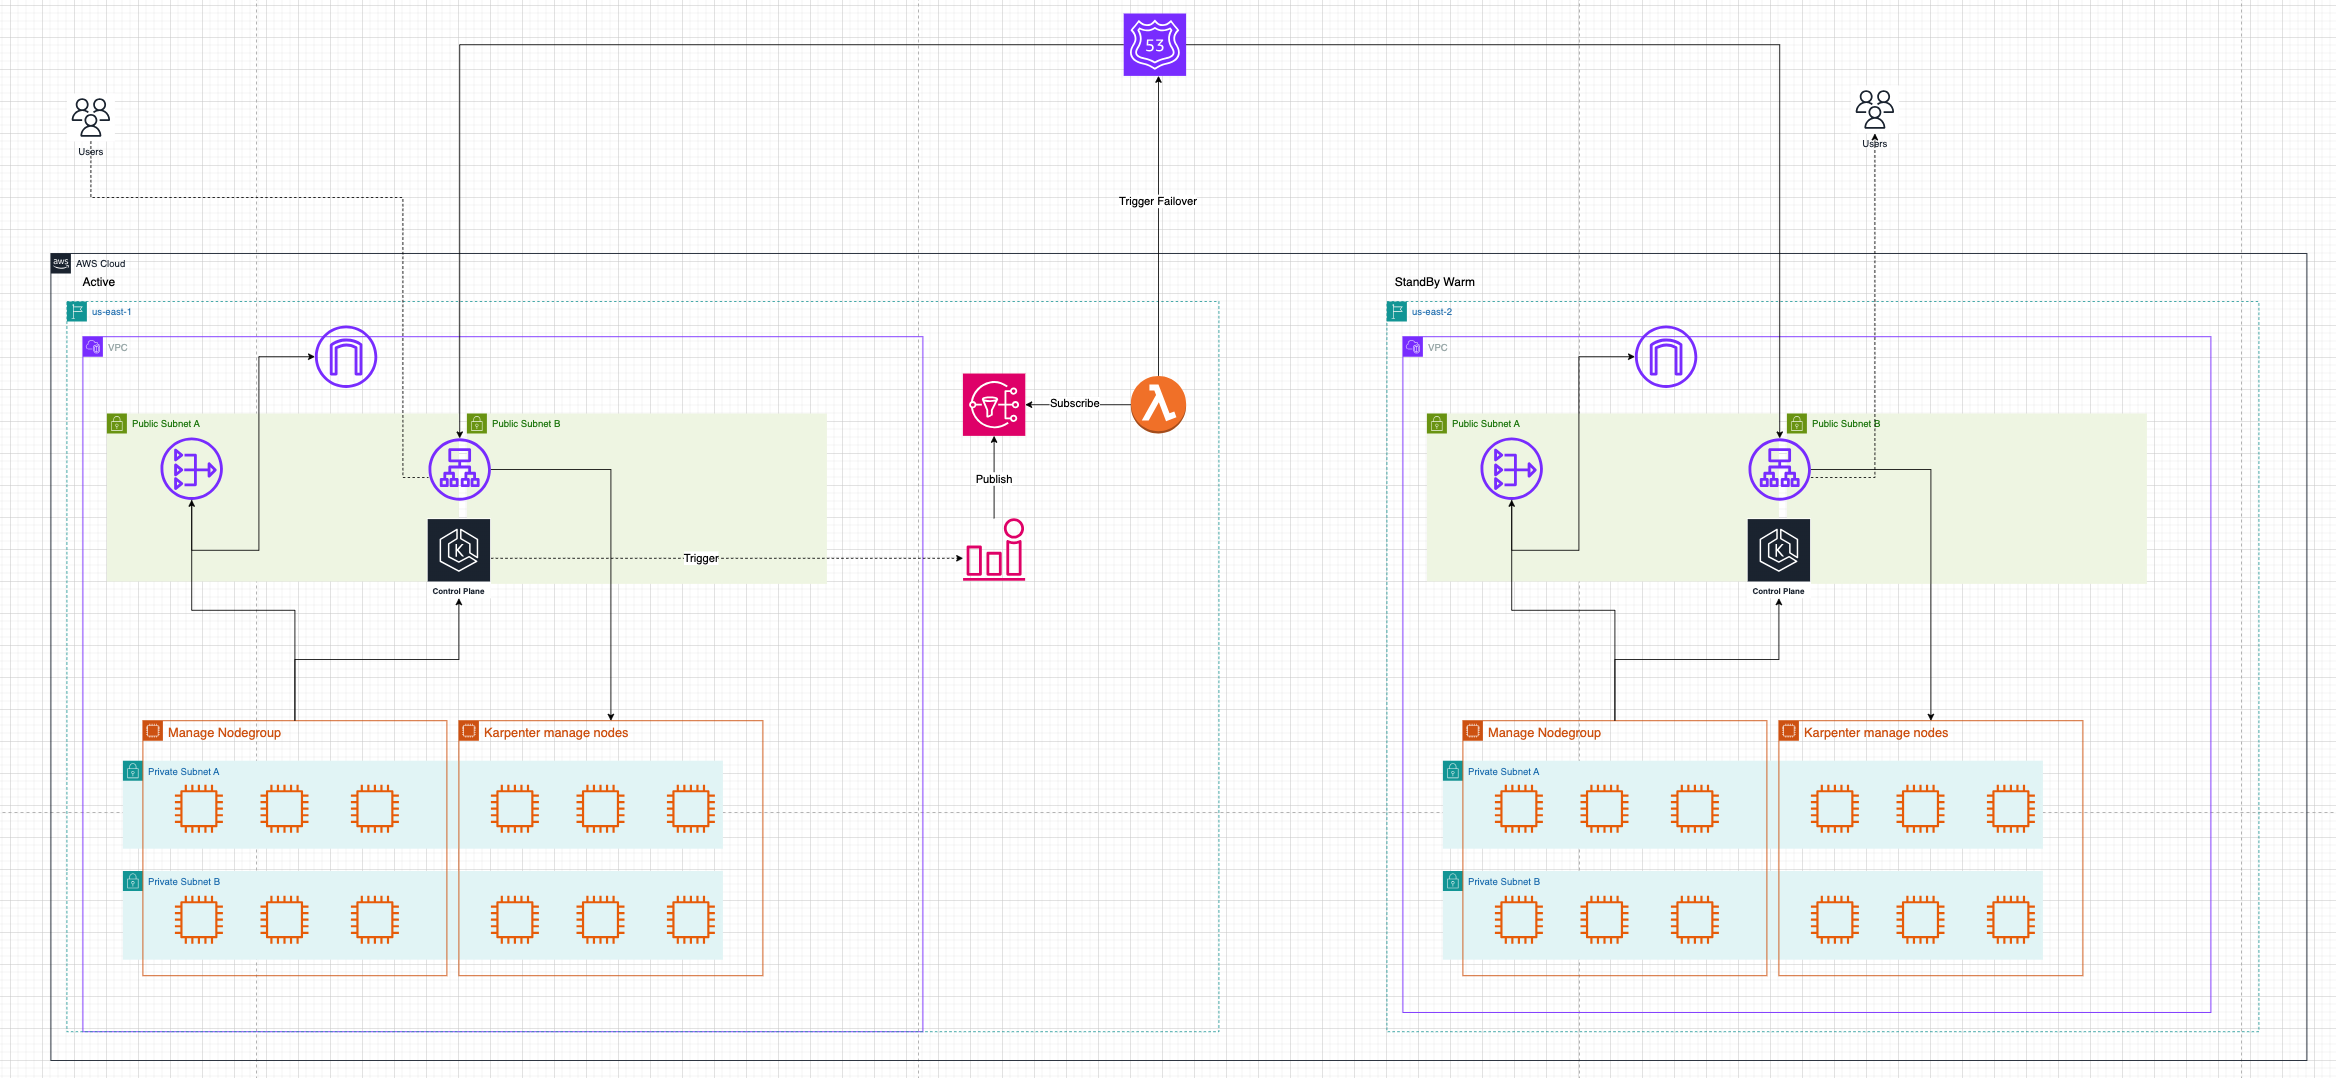The image size is (2336, 1078).
Task: Click the AWS Cloud logo icon
Action: (x=61, y=263)
